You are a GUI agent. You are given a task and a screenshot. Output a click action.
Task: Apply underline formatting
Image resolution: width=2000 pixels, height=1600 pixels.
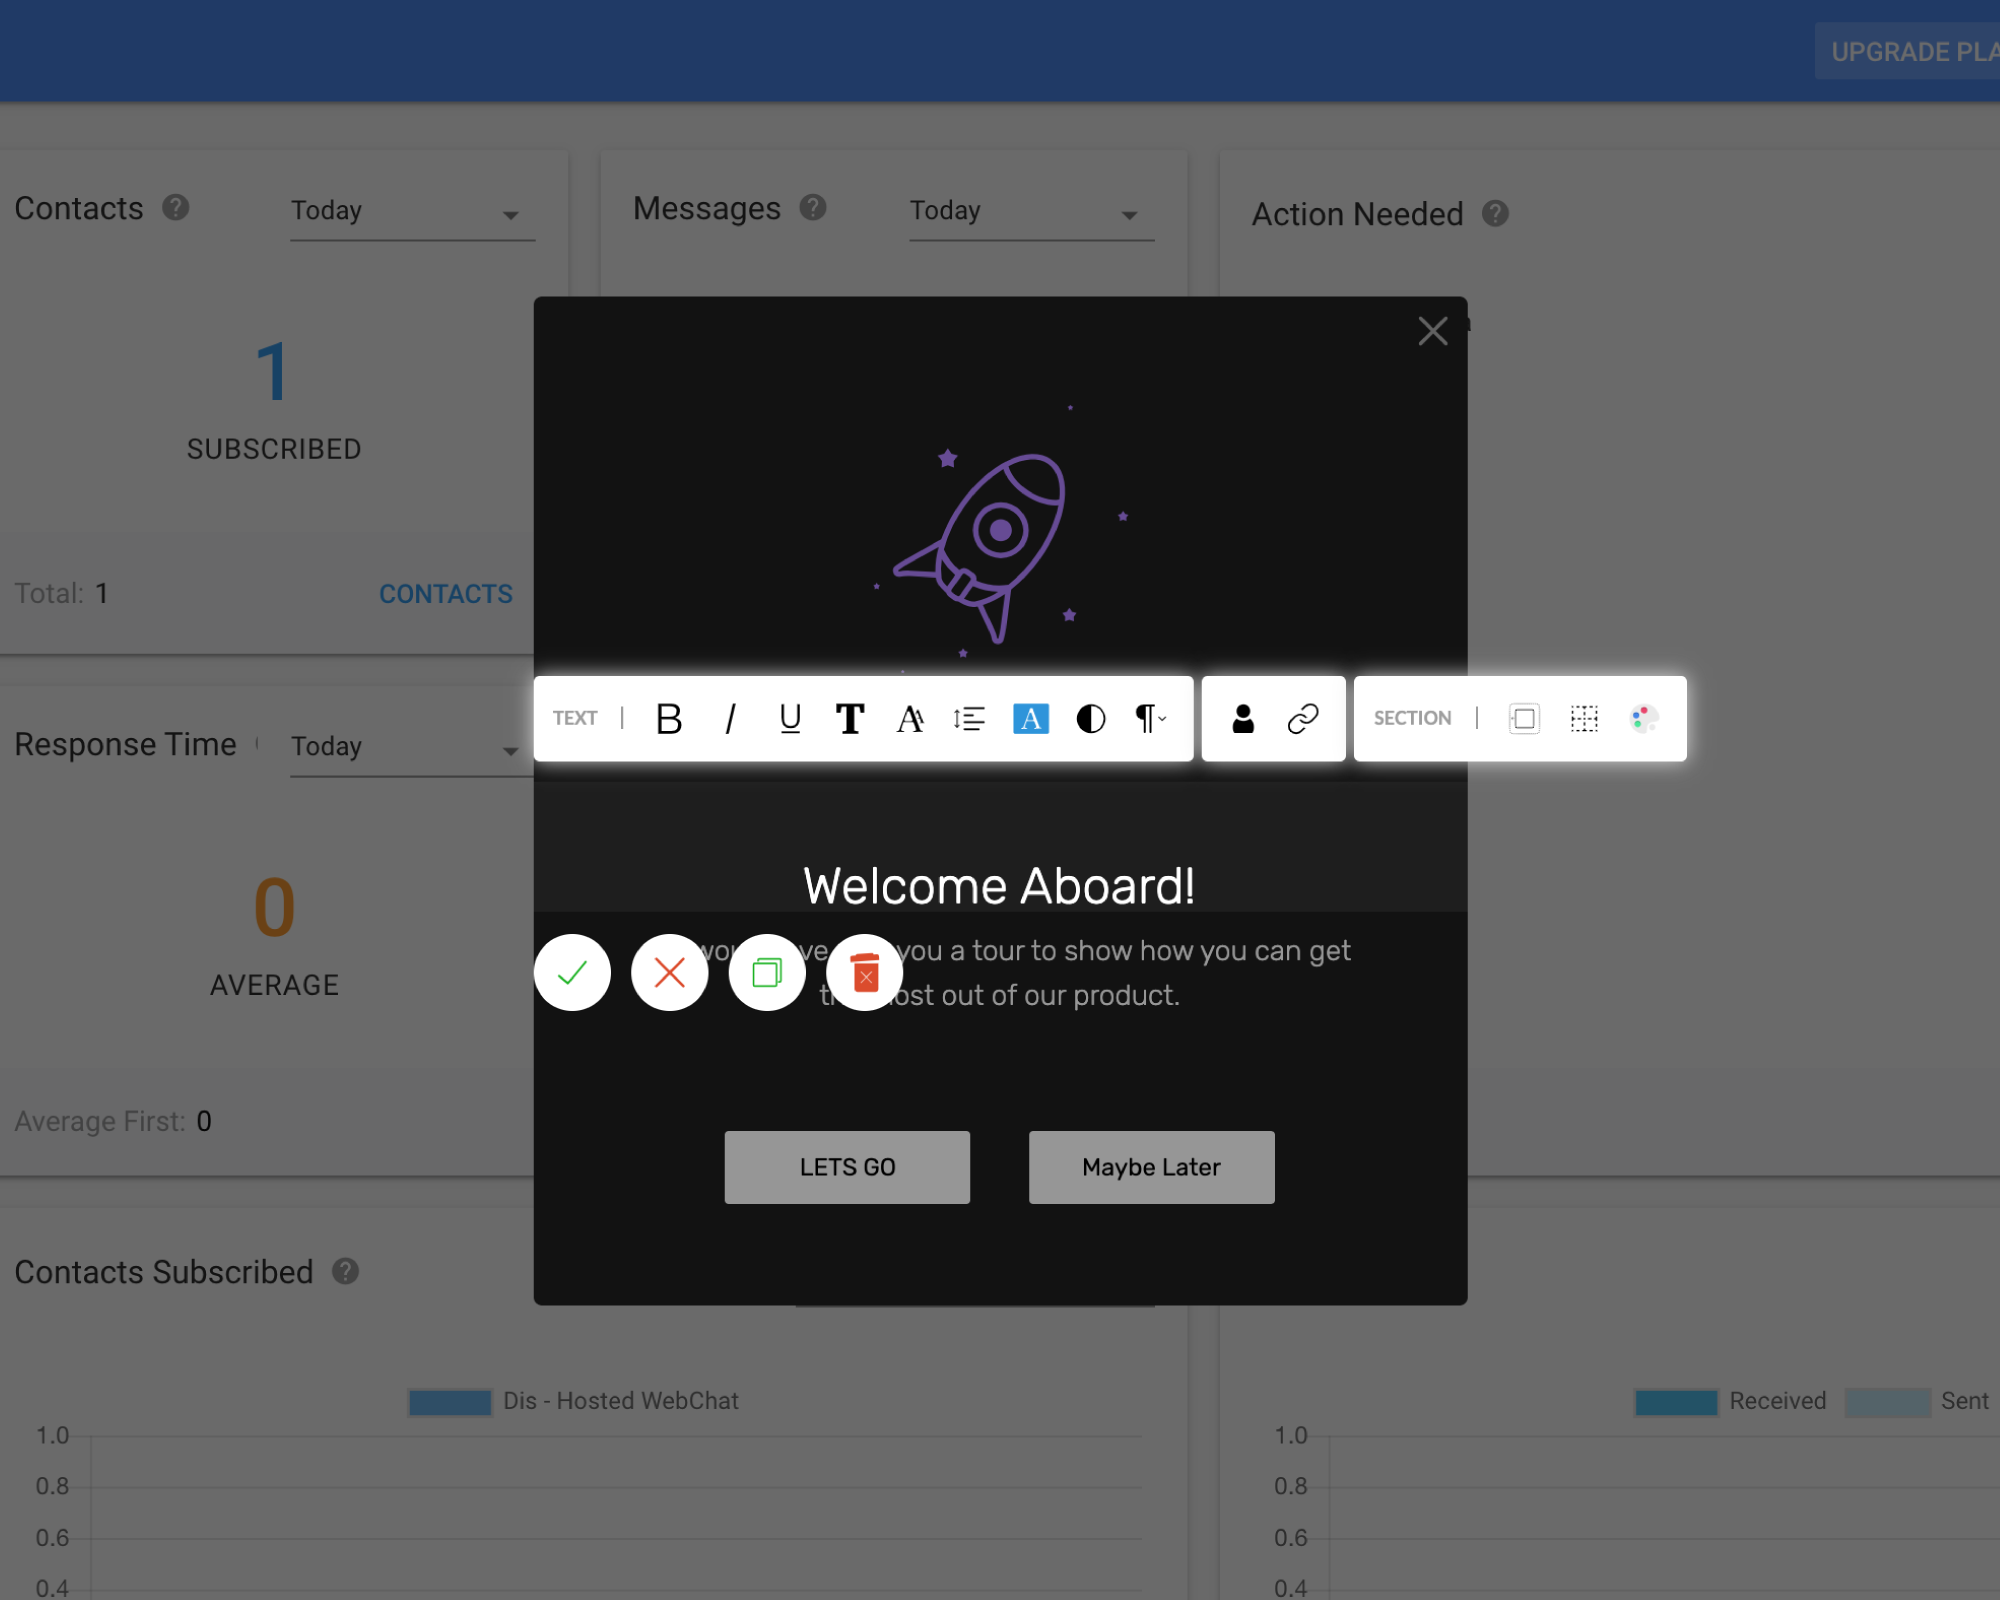pos(789,719)
